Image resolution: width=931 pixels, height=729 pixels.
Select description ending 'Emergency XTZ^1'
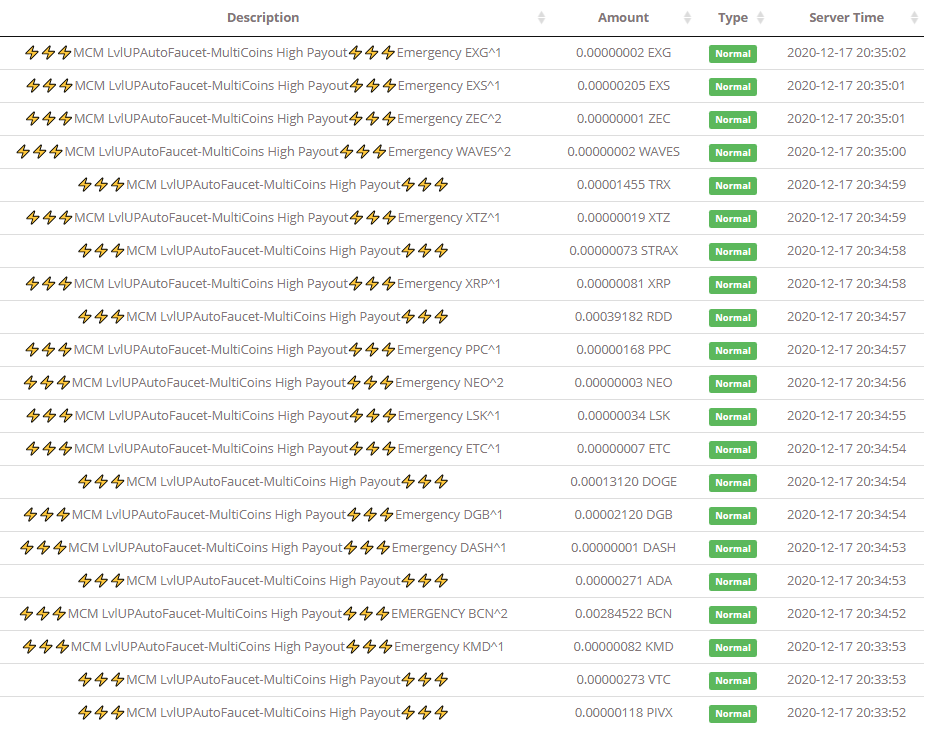tap(263, 218)
